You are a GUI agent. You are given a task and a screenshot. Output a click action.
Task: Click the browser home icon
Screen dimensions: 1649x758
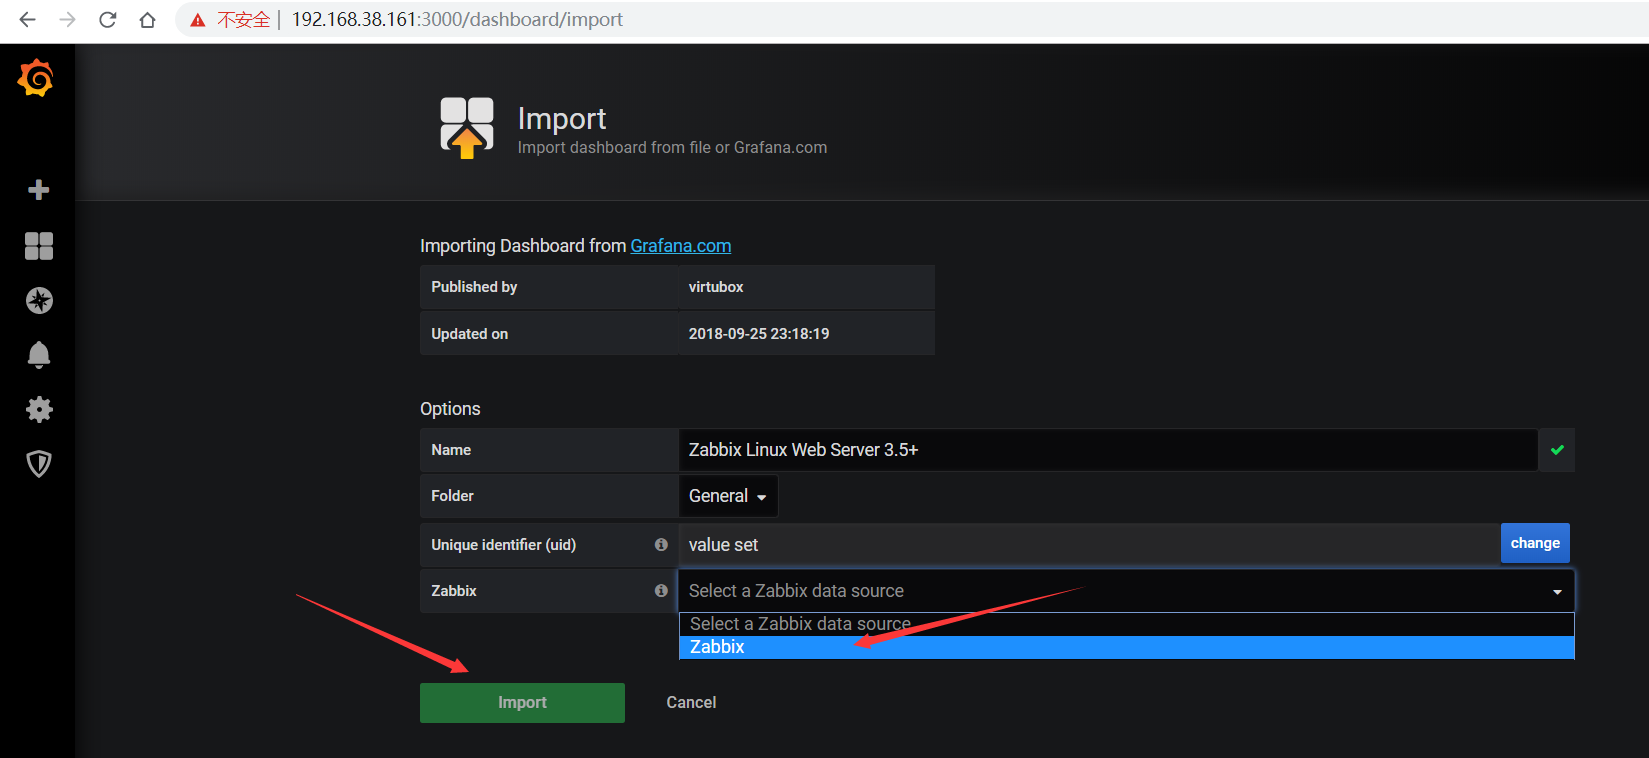click(x=147, y=20)
